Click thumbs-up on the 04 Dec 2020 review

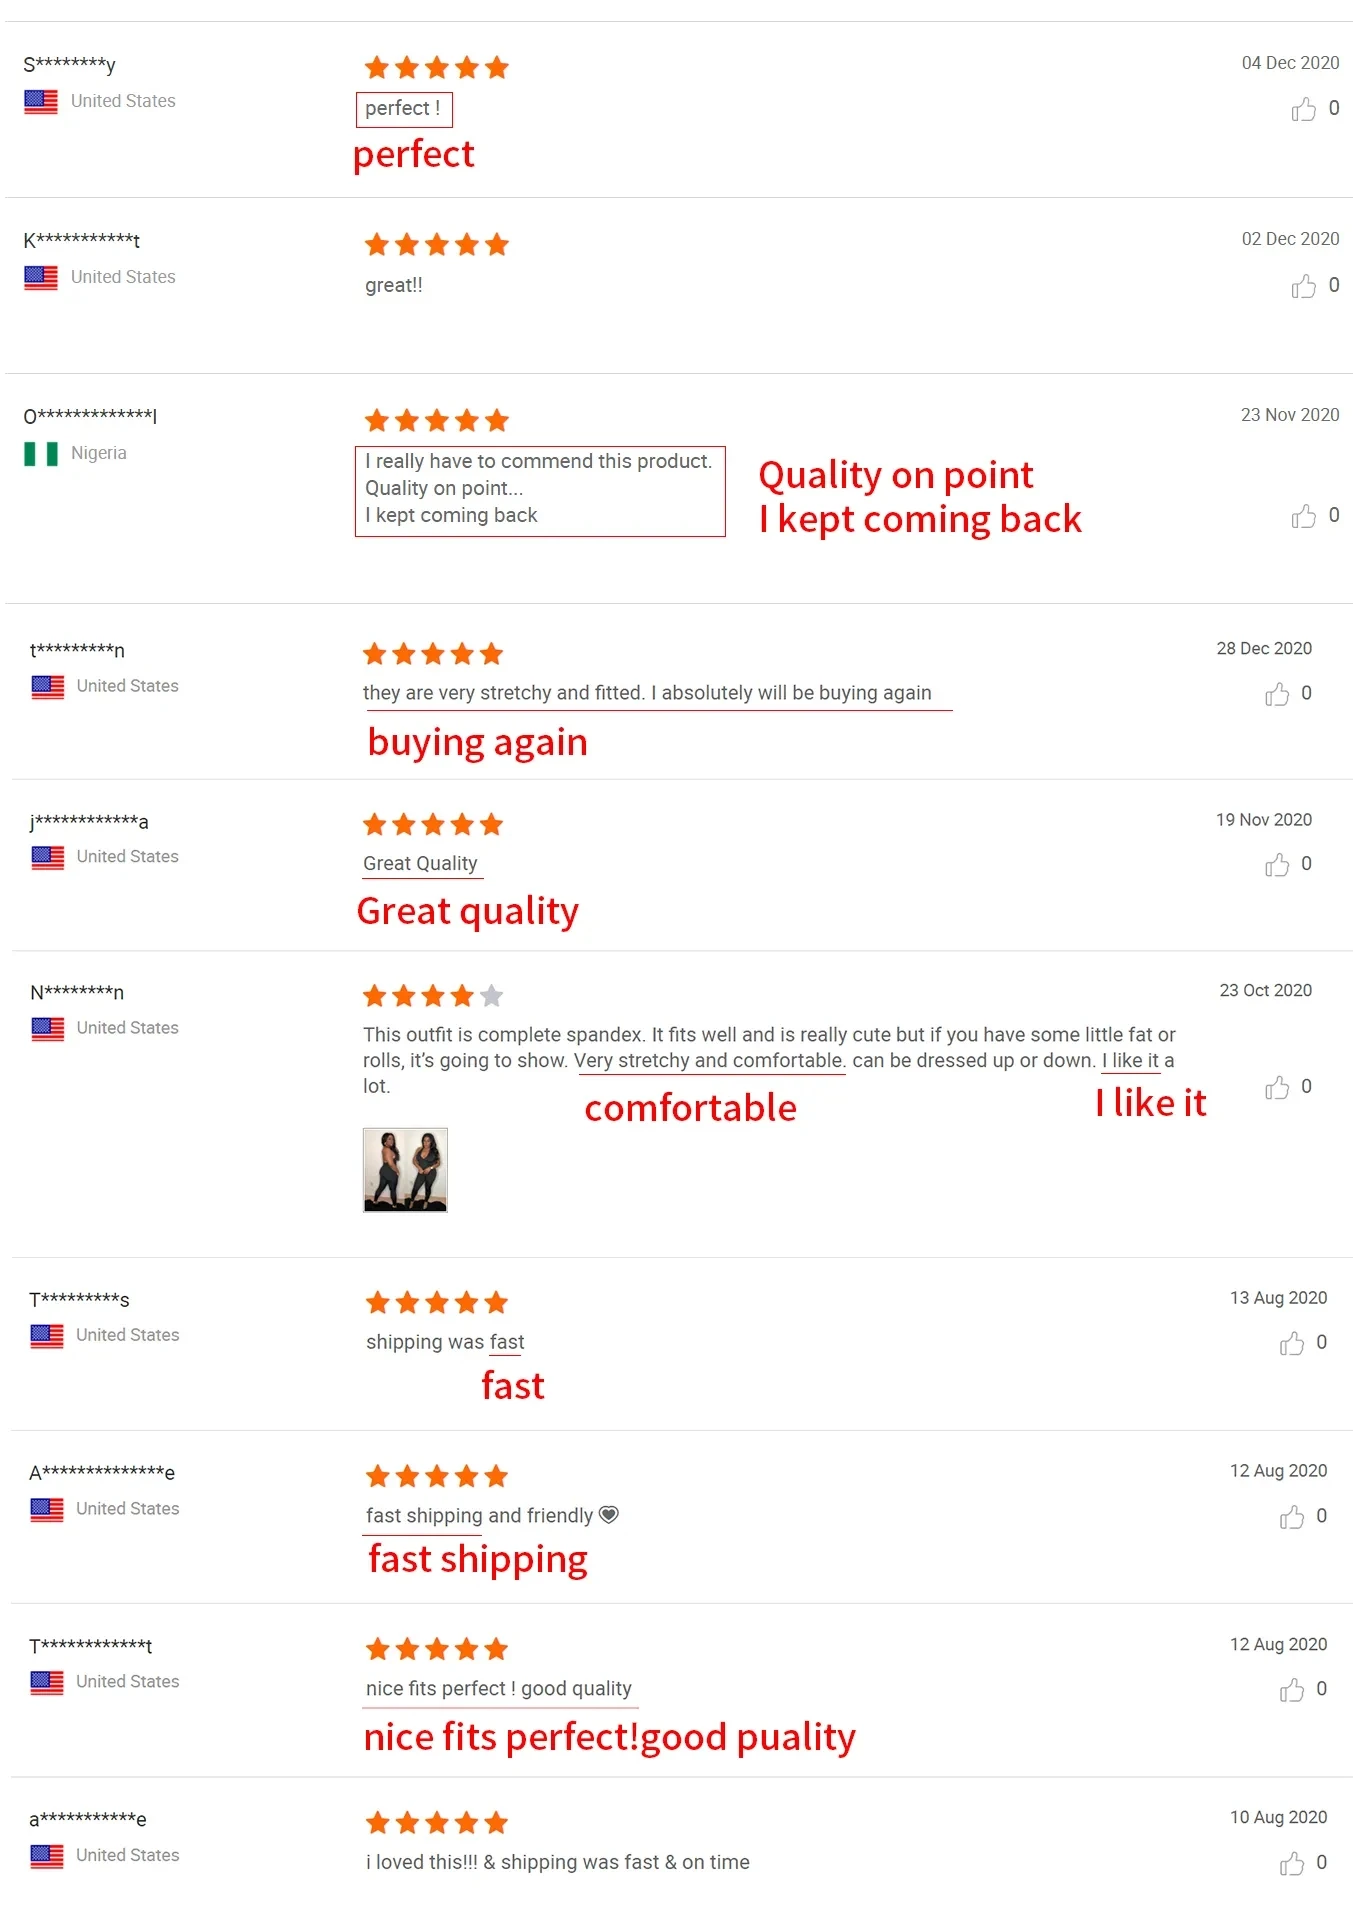coord(1303,109)
